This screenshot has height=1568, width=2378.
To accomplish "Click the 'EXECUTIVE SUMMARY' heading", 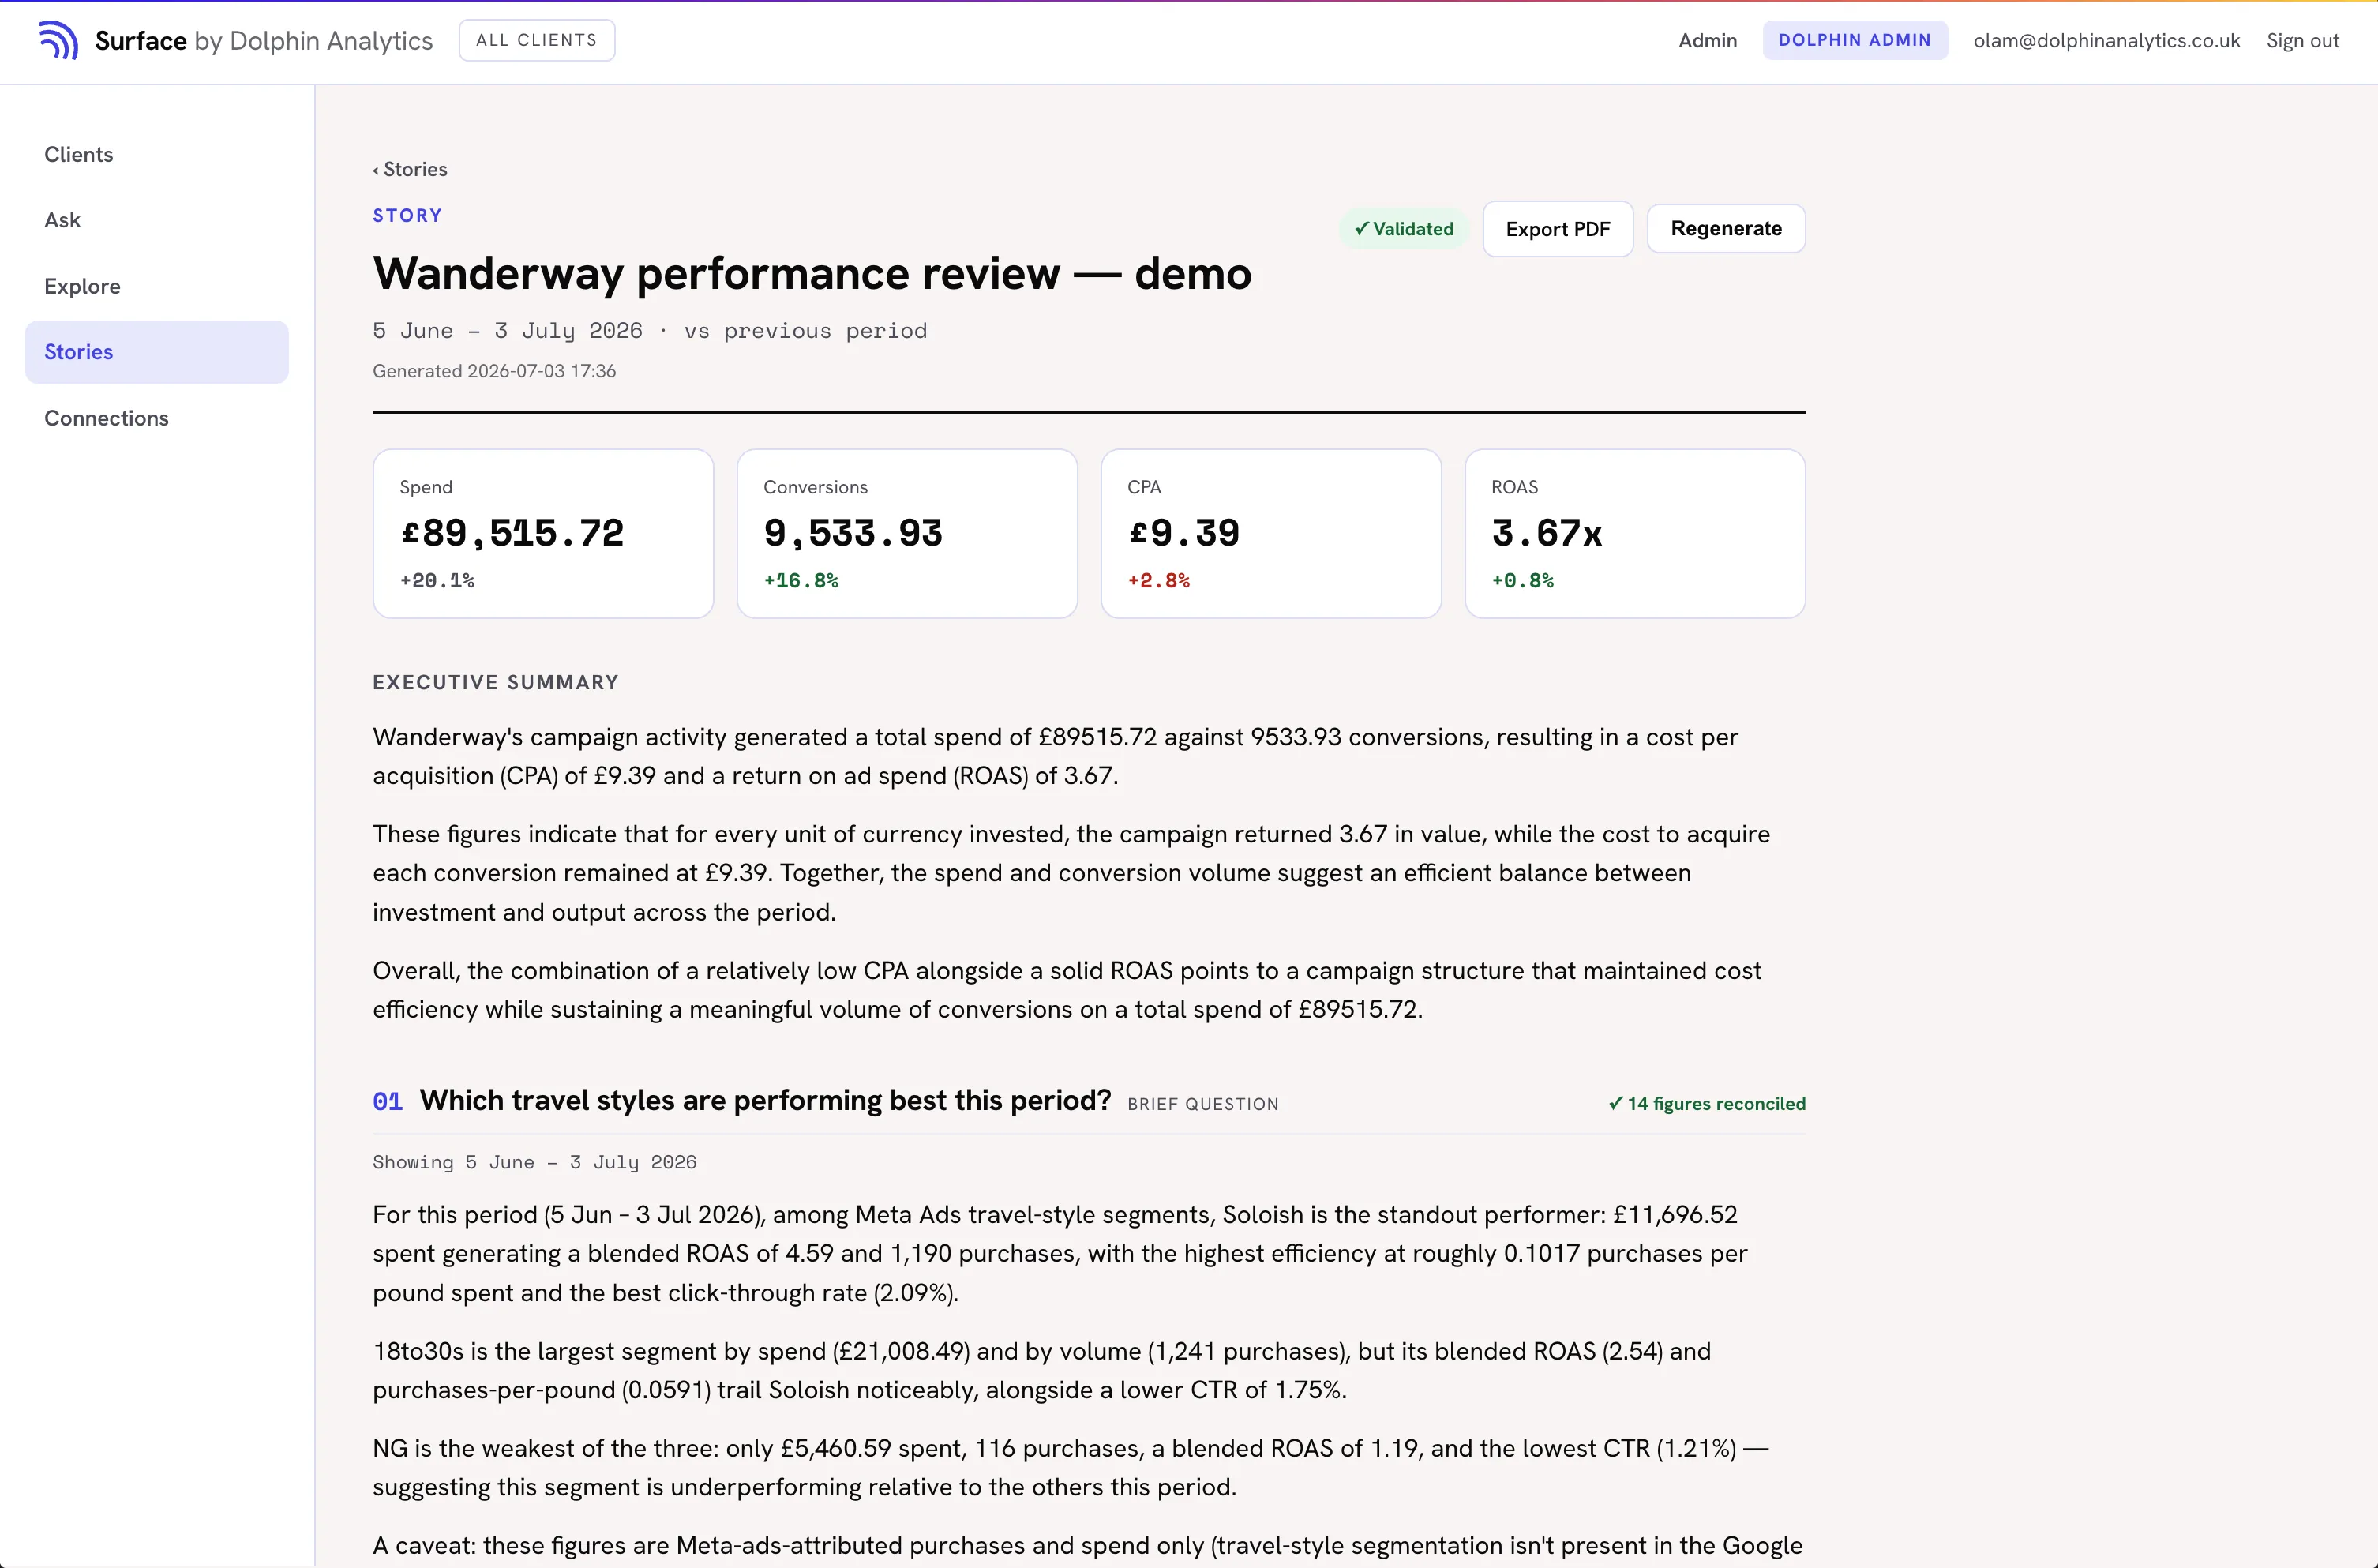I will pyautogui.click(x=496, y=682).
